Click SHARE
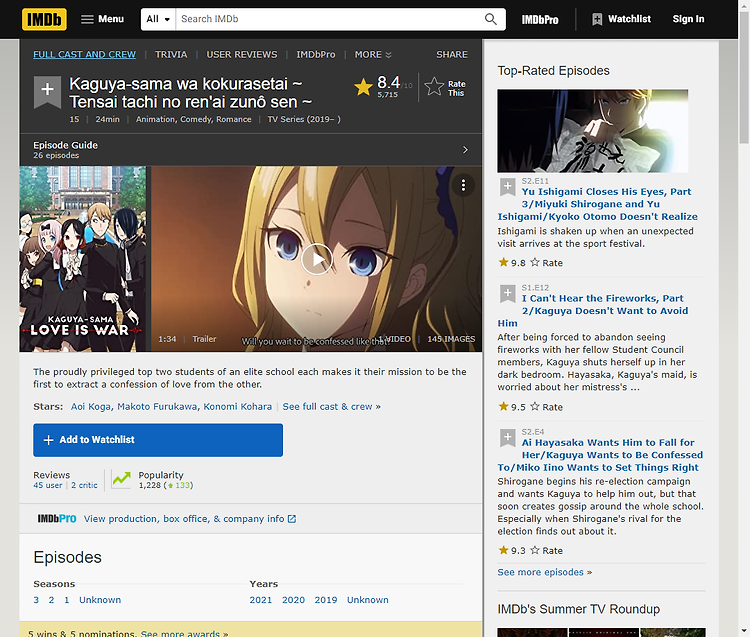Screen dimensions: 750x637 pyautogui.click(x=452, y=55)
